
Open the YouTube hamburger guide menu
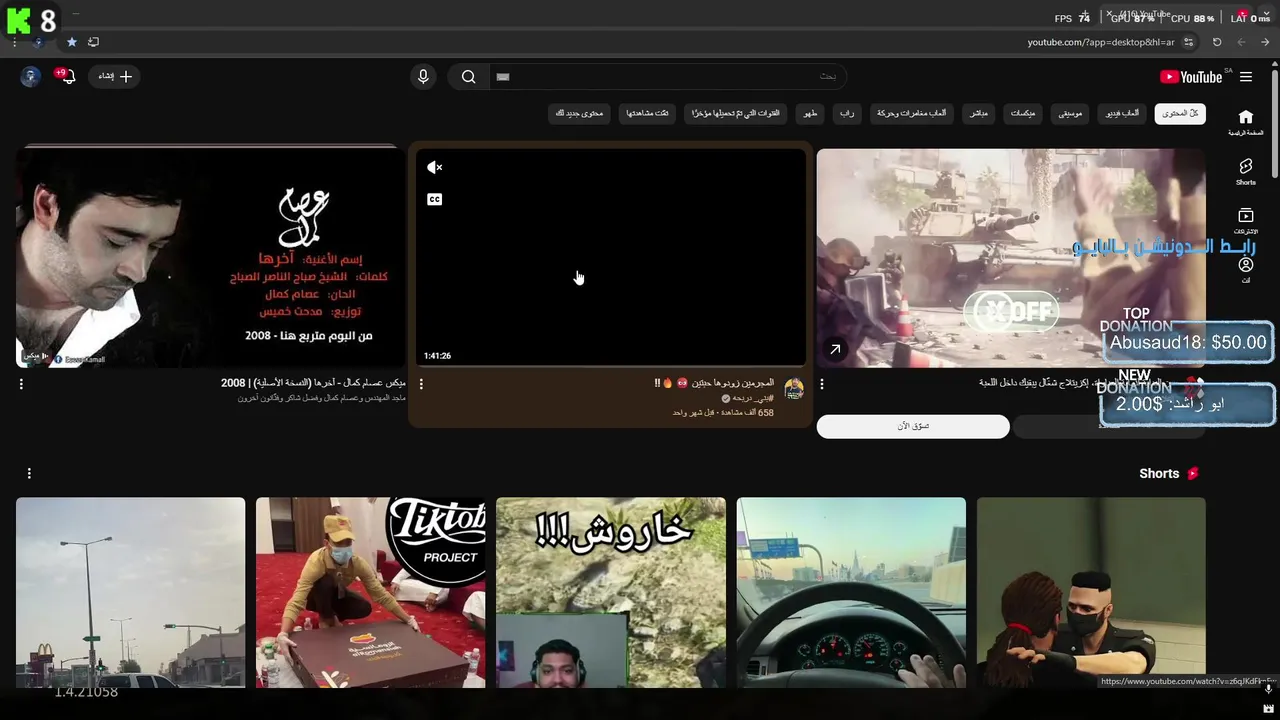(1246, 77)
